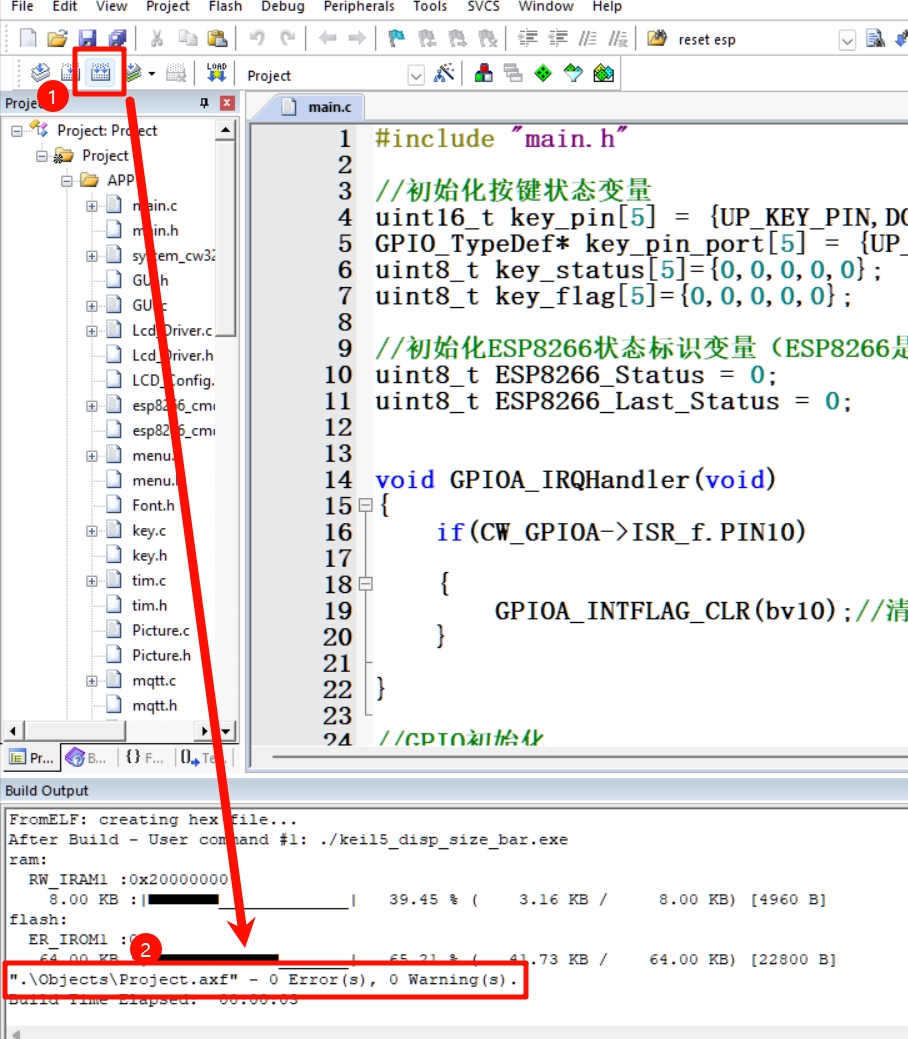Click the Pack Installer icon
The image size is (908, 1039).
604,73
